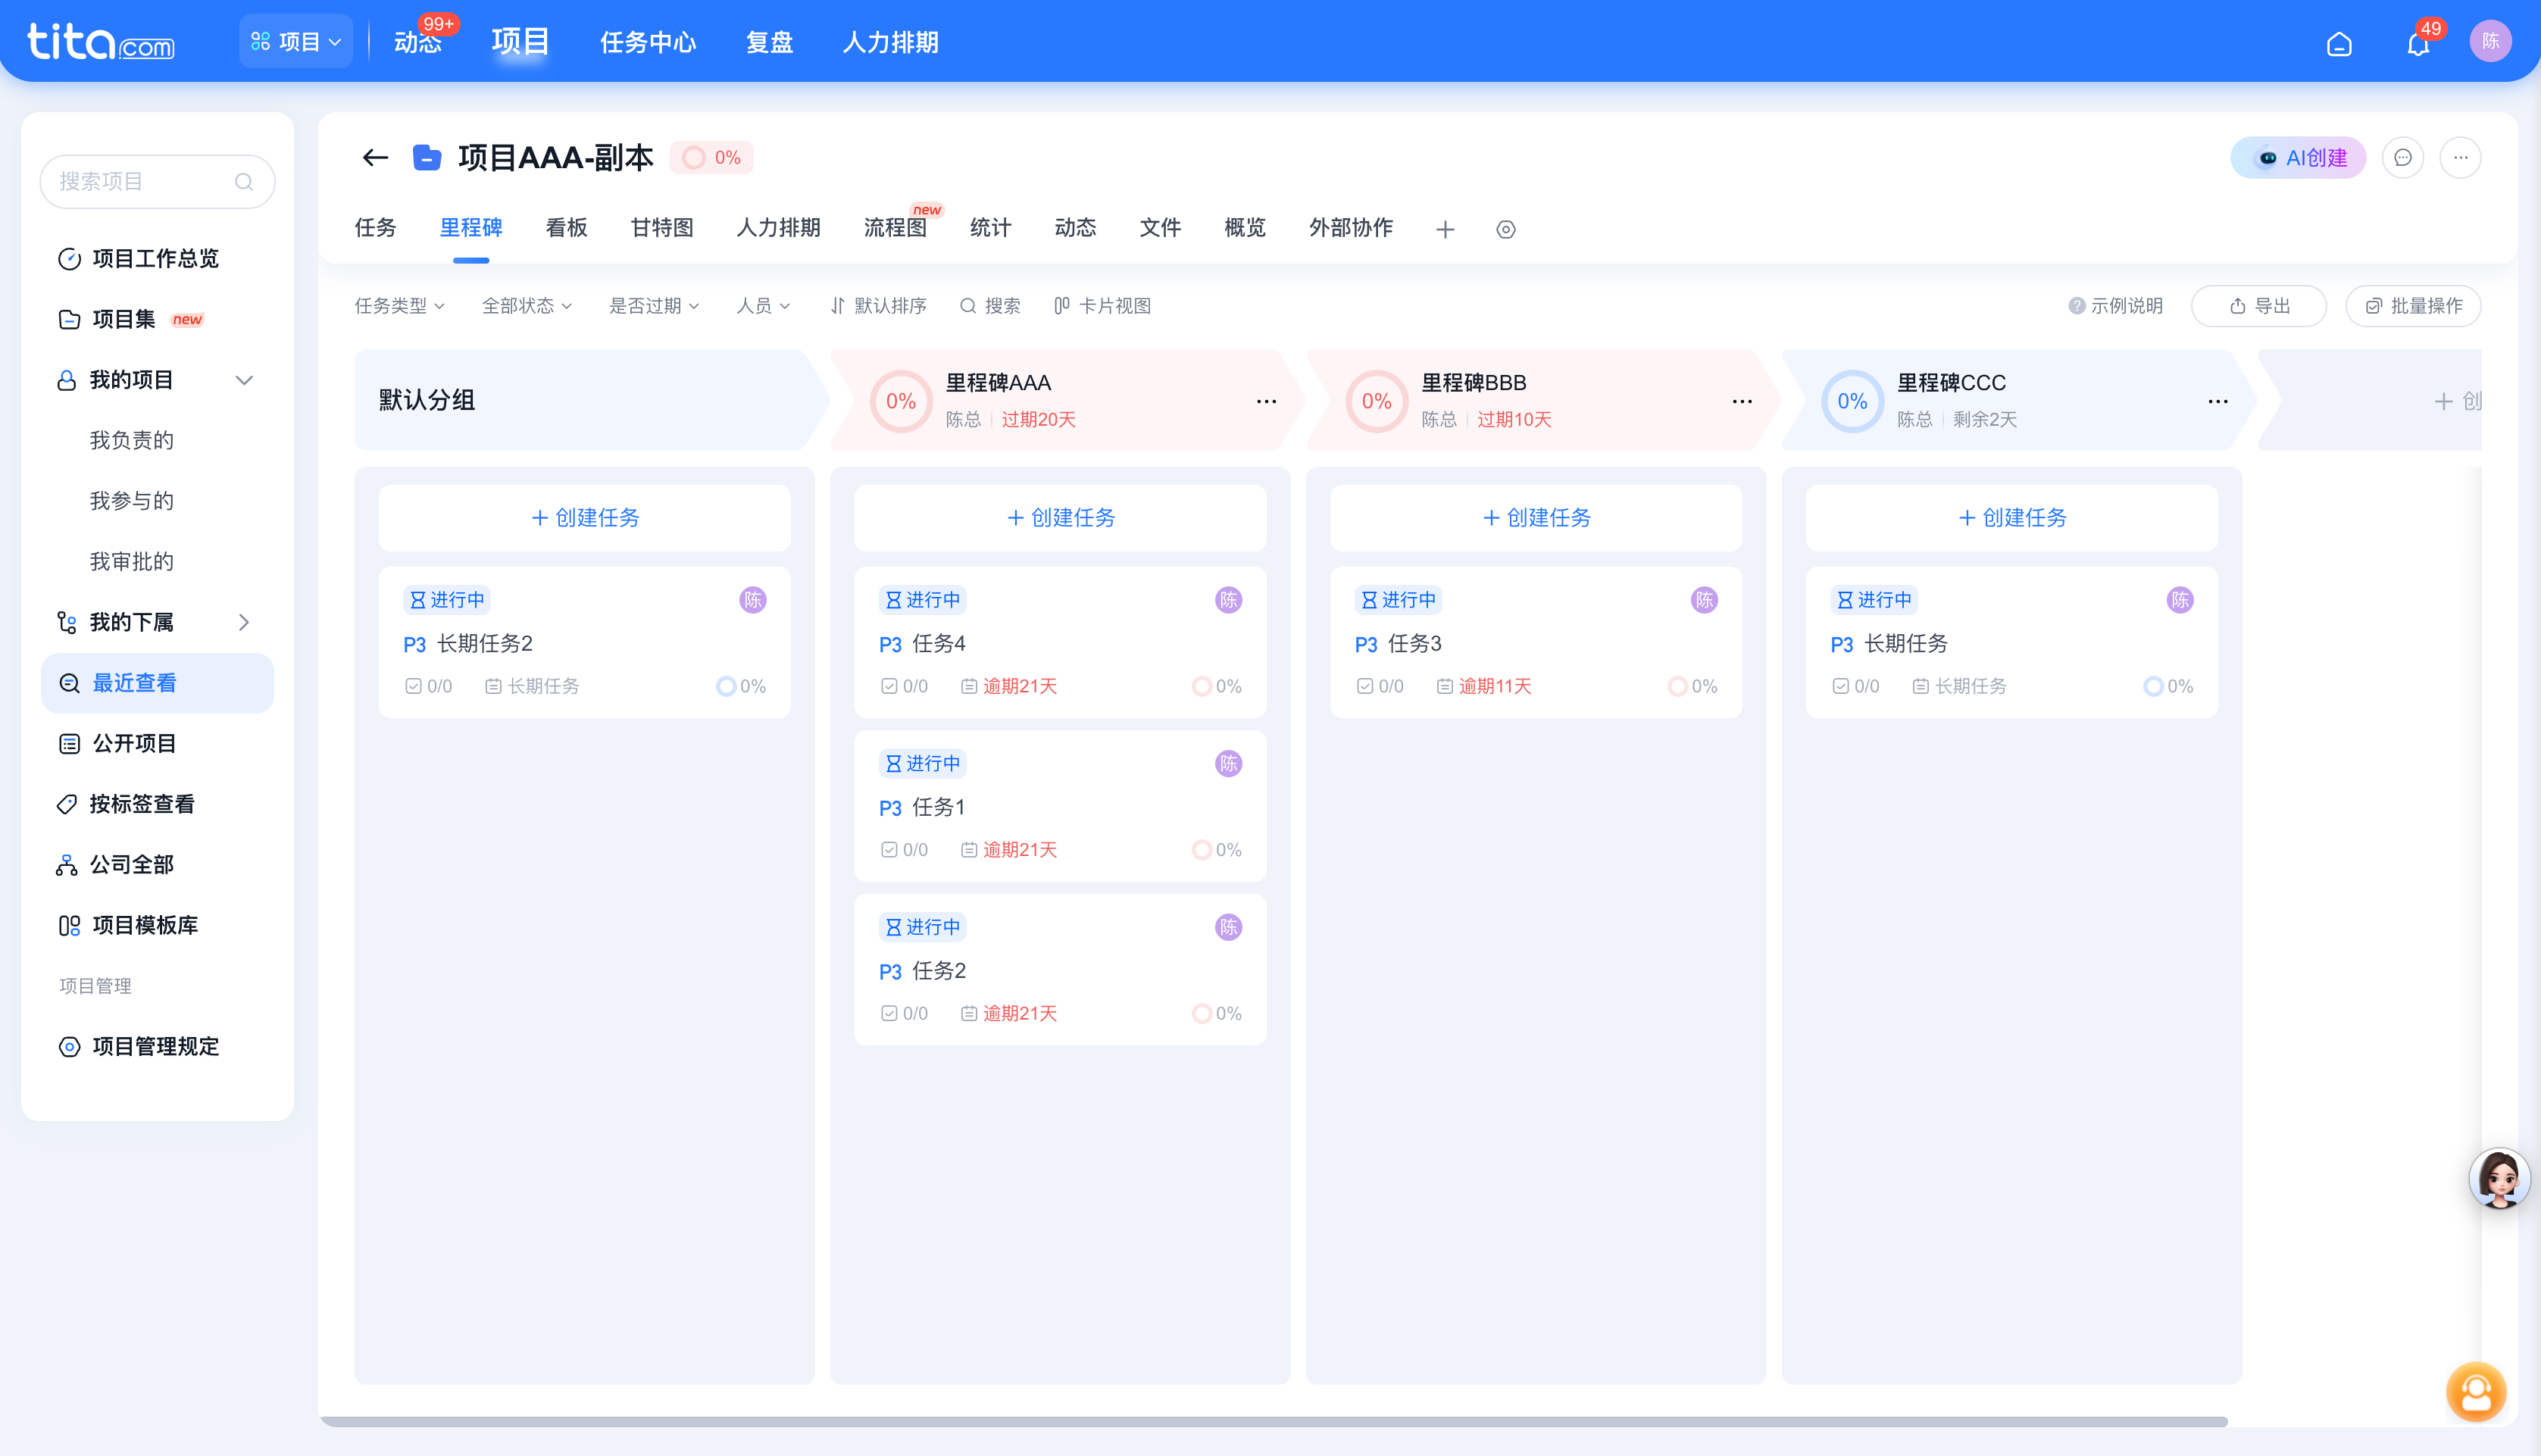Create task in 默认分组 column
Screen dimensions: 2541x1456
[x=584, y=517]
